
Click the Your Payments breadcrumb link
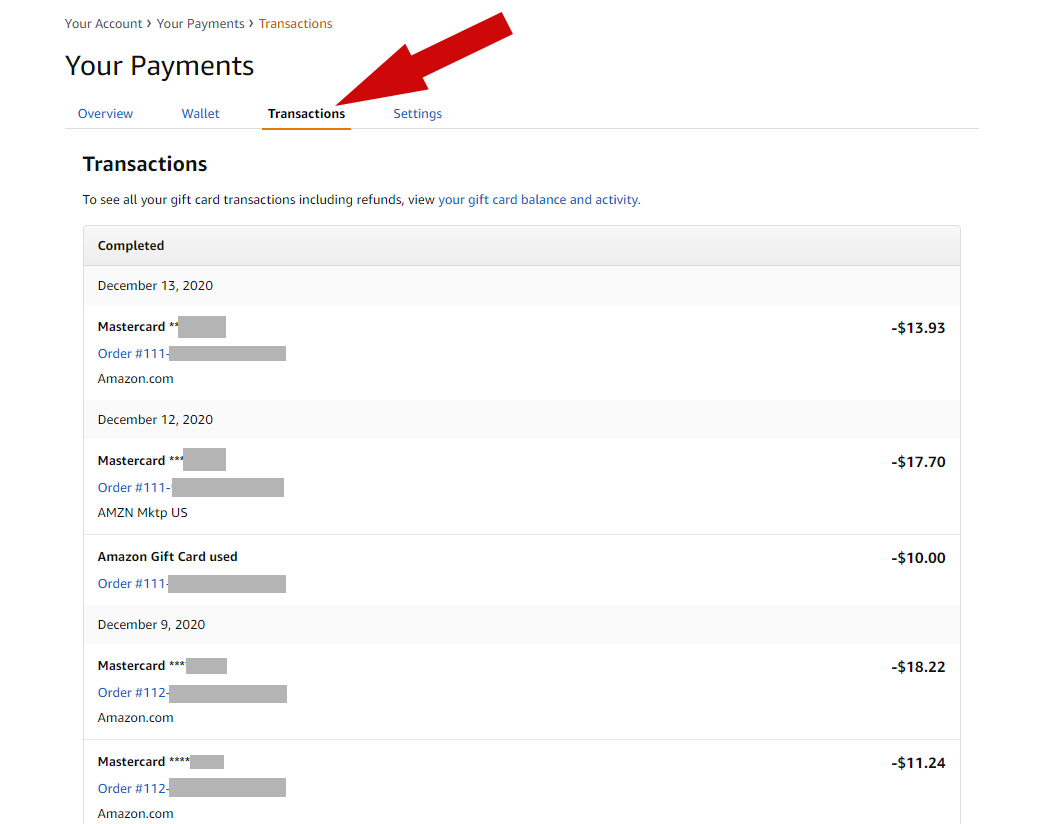tap(200, 23)
